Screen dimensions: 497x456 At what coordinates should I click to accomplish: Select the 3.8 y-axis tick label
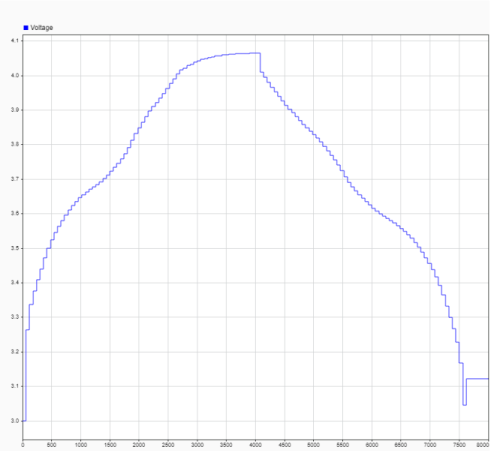pos(15,144)
